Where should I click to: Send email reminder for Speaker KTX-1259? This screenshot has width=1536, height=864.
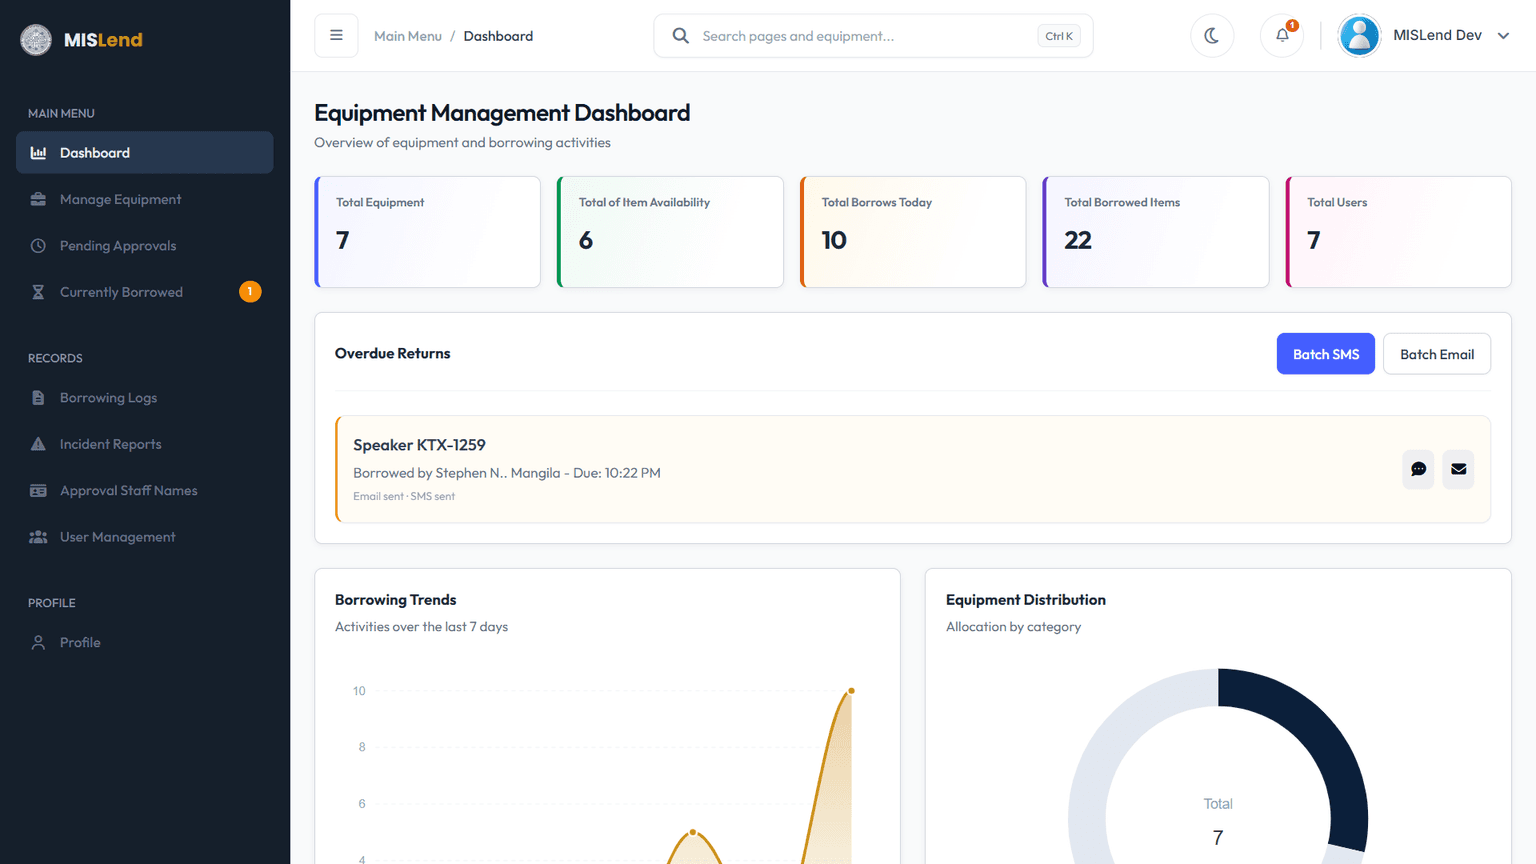coord(1458,469)
